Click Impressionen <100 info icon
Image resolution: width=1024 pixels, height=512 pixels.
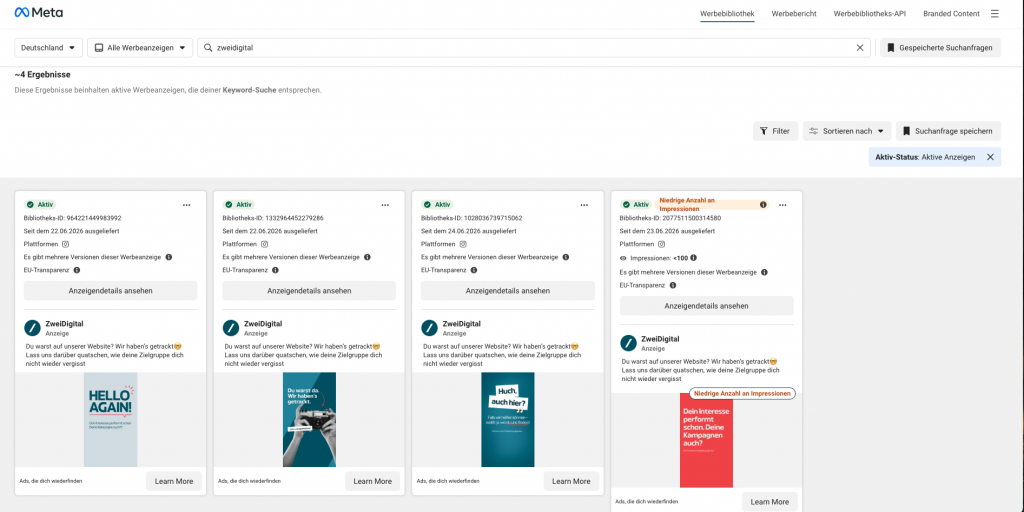tap(693, 258)
